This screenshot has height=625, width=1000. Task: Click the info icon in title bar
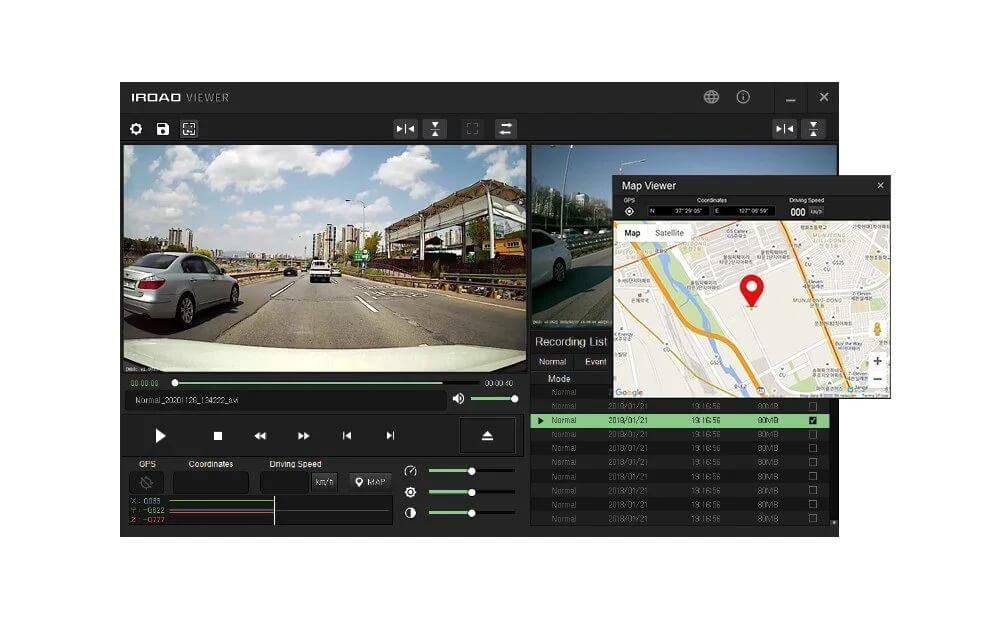(743, 97)
